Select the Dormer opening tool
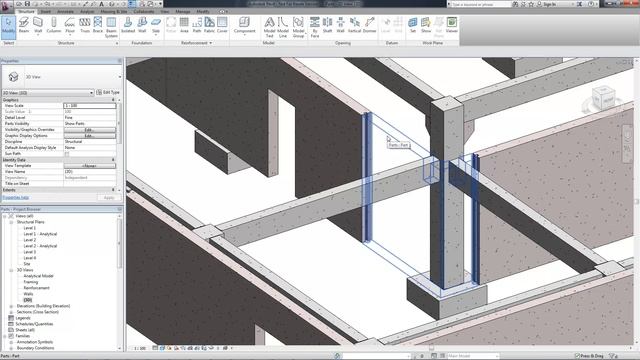Screen dimensions: 640x360 pos(369,25)
